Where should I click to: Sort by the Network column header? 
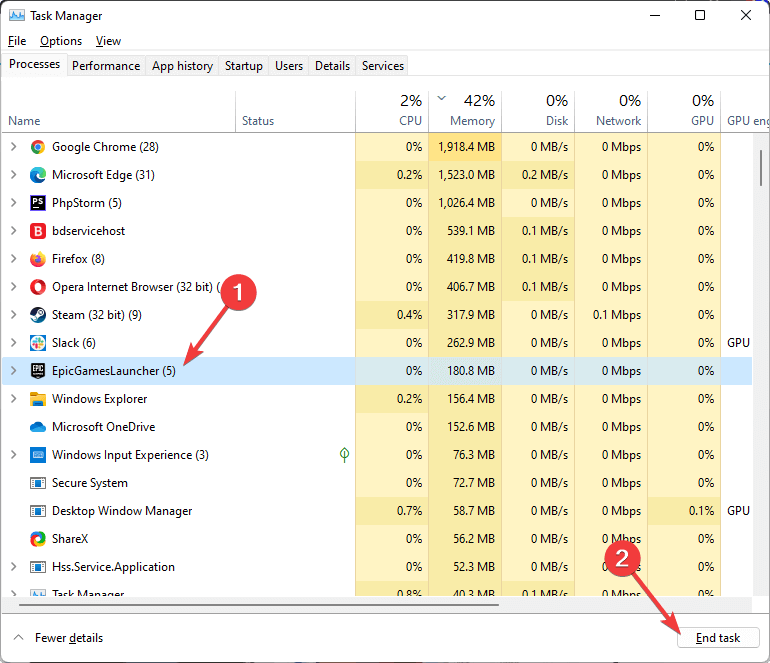click(x=611, y=112)
